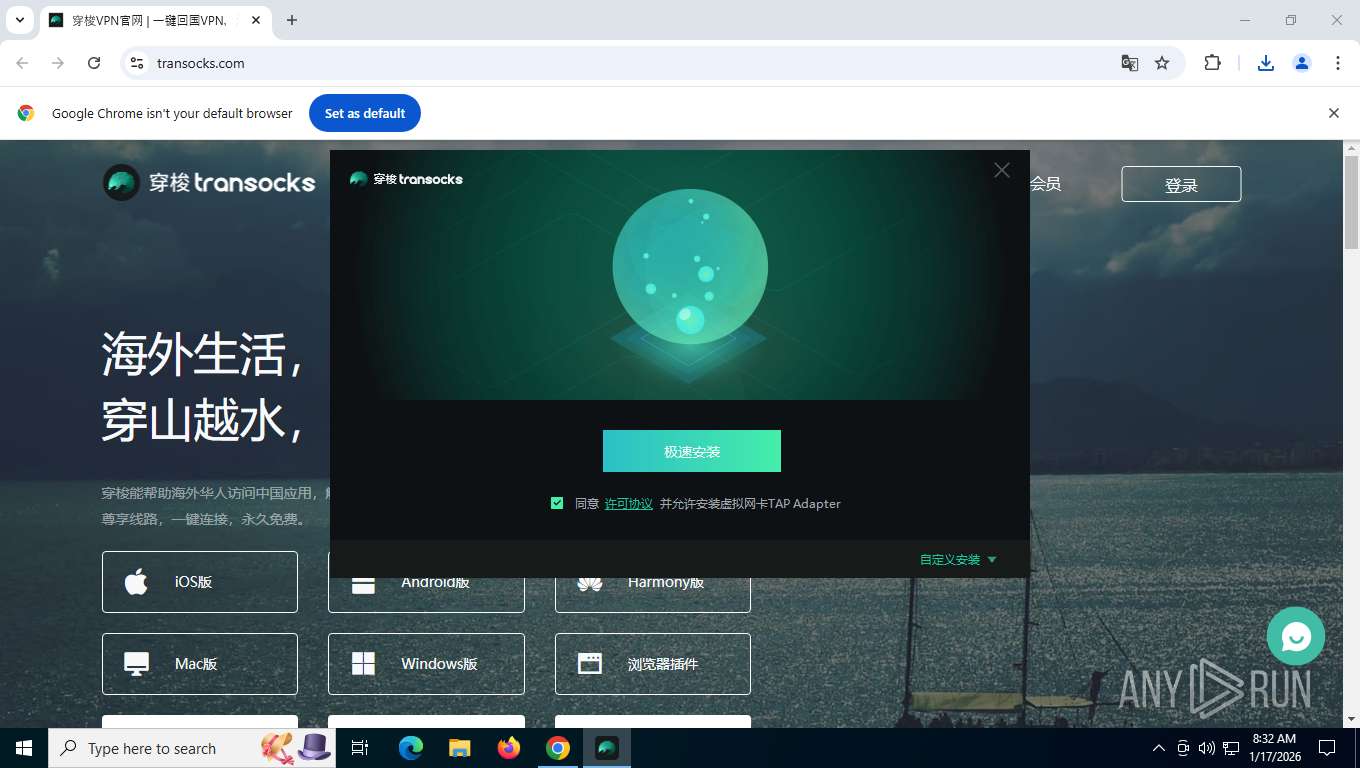The height and width of the screenshot is (768, 1360).
Task: Close the transocks installer dialog
Action: 1002,170
